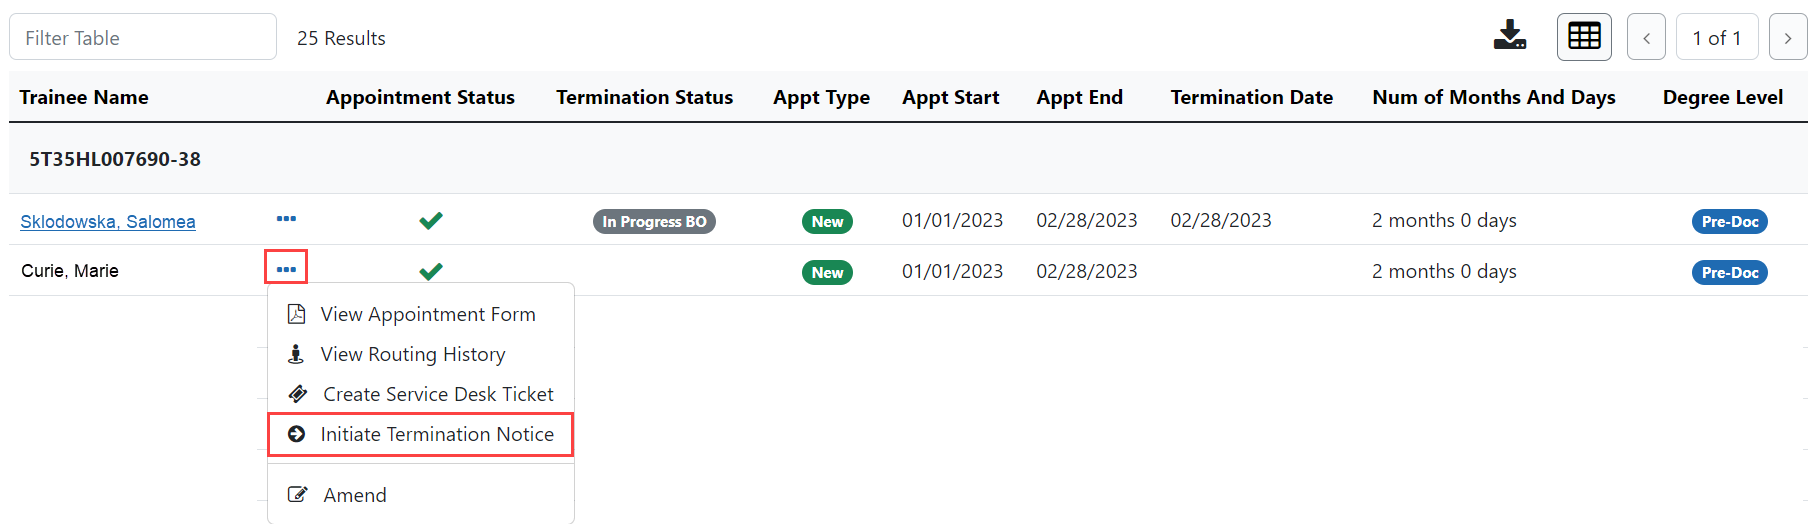Open the table grid view button
The width and height of the screenshot is (1818, 524).
pyautogui.click(x=1584, y=37)
